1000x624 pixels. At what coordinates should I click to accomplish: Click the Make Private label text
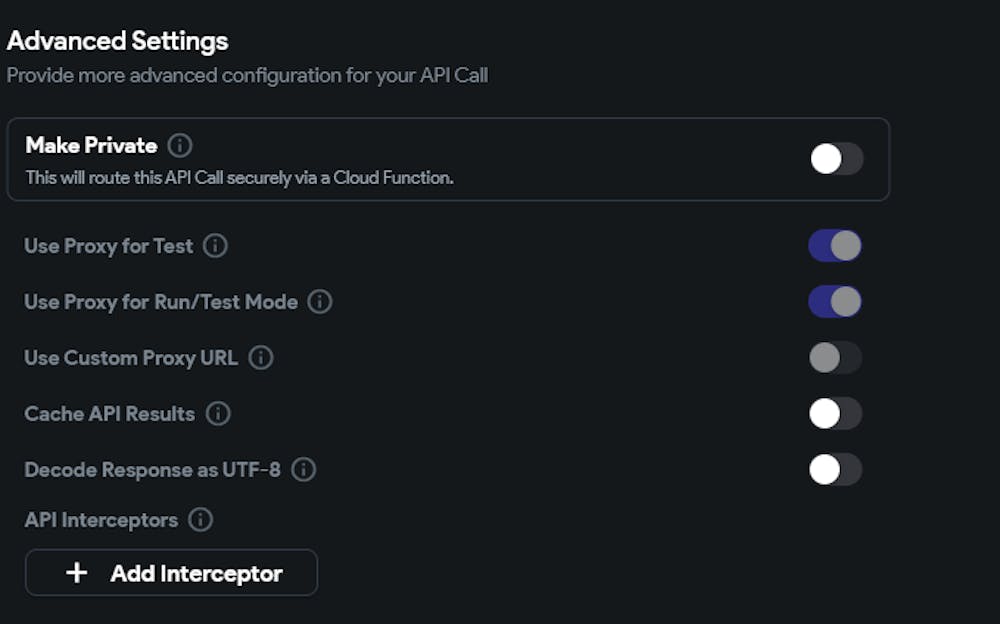click(x=91, y=146)
